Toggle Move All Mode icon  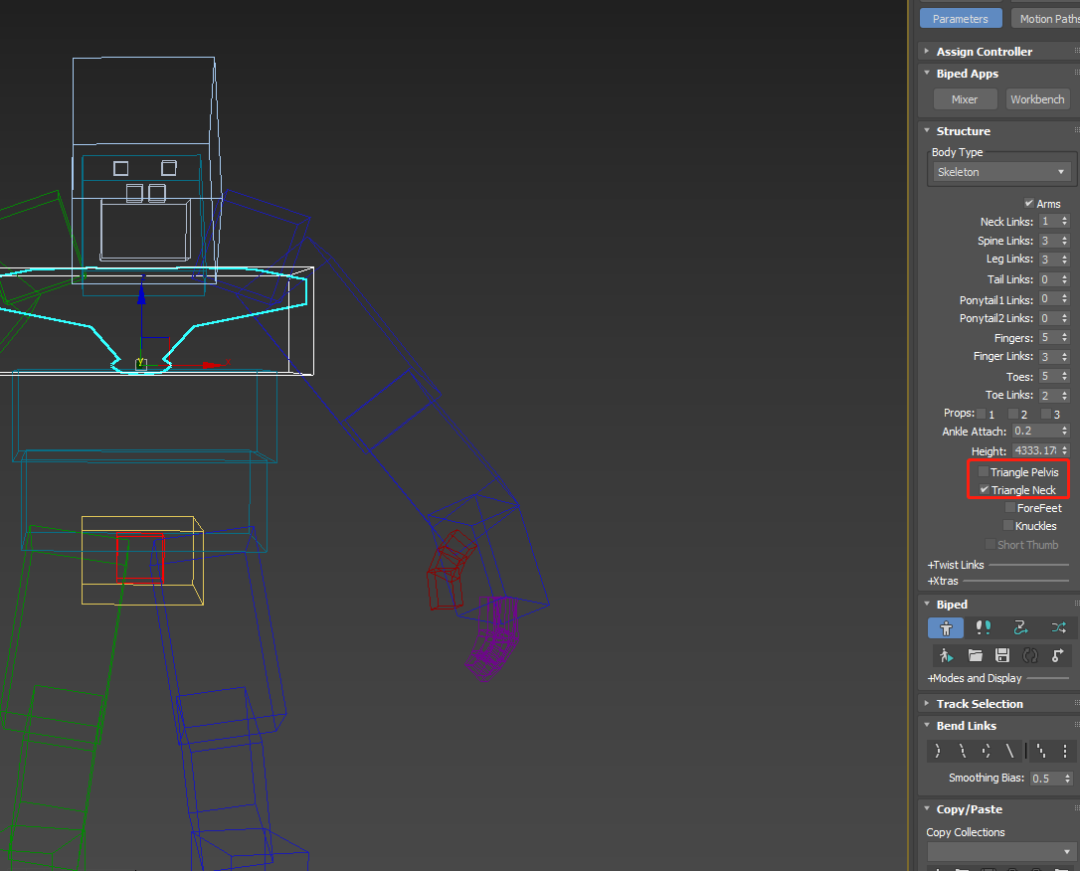pyautogui.click(x=1057, y=655)
